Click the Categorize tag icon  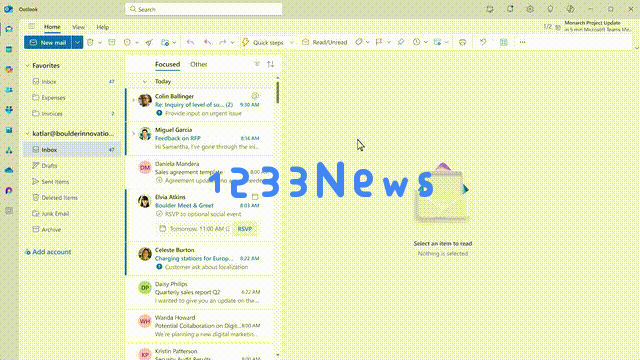[x=359, y=42]
